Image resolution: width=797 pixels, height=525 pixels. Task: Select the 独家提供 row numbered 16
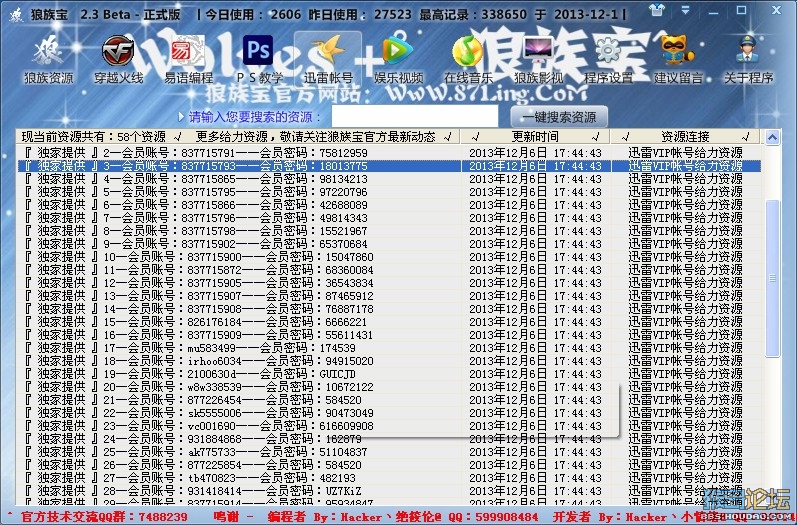(x=389, y=335)
